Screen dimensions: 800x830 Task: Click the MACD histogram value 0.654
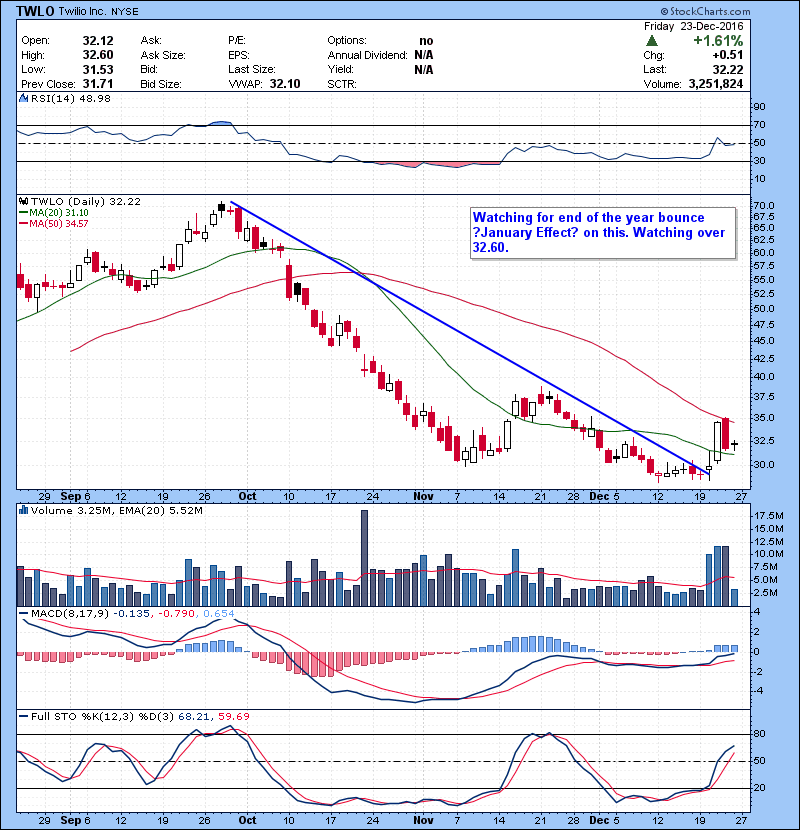tap(218, 614)
